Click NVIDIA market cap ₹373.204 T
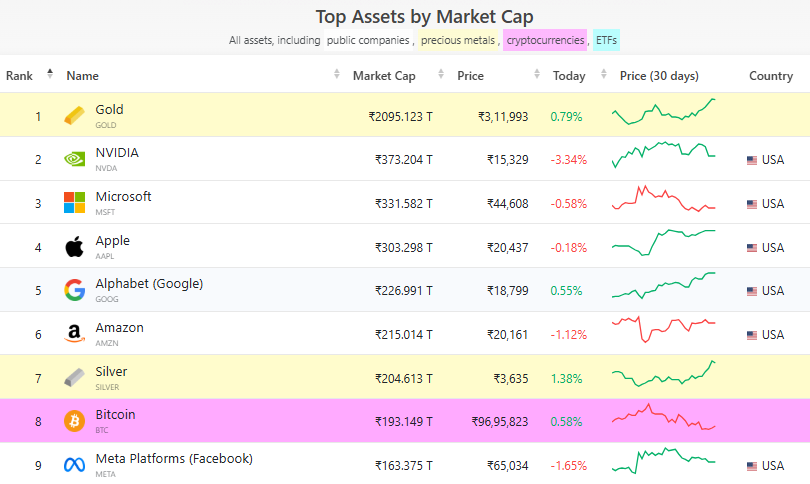This screenshot has width=810, height=484. pos(403,160)
